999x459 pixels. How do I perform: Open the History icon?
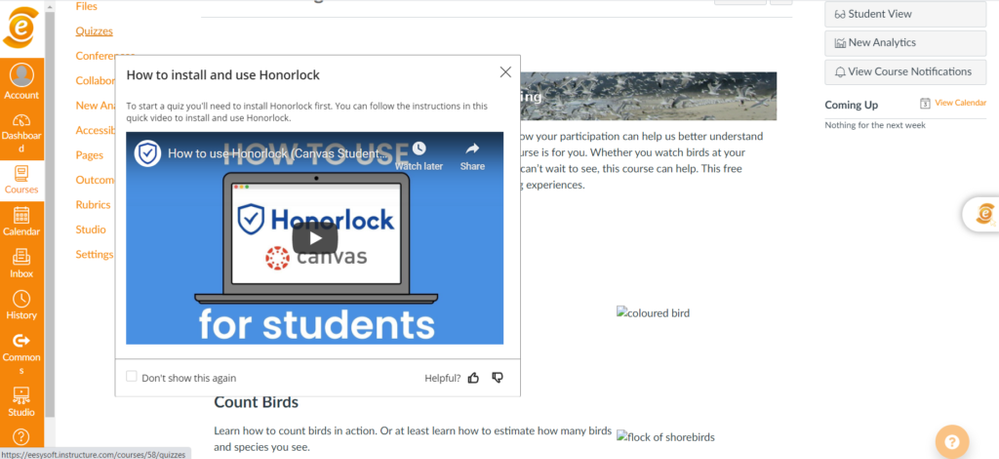click(x=21, y=306)
